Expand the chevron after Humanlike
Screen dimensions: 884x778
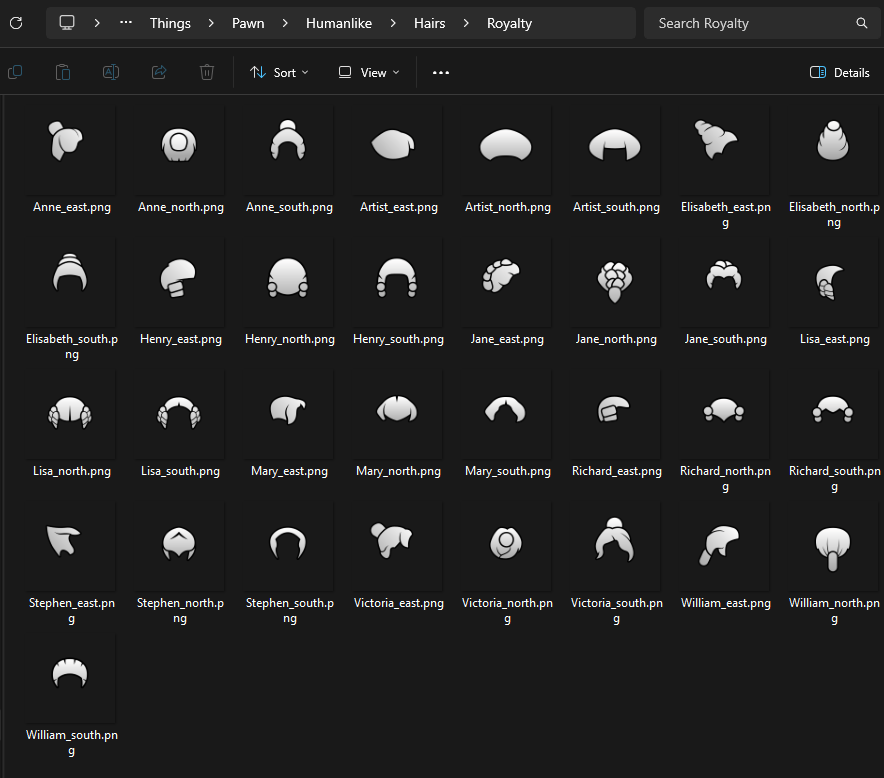click(393, 23)
